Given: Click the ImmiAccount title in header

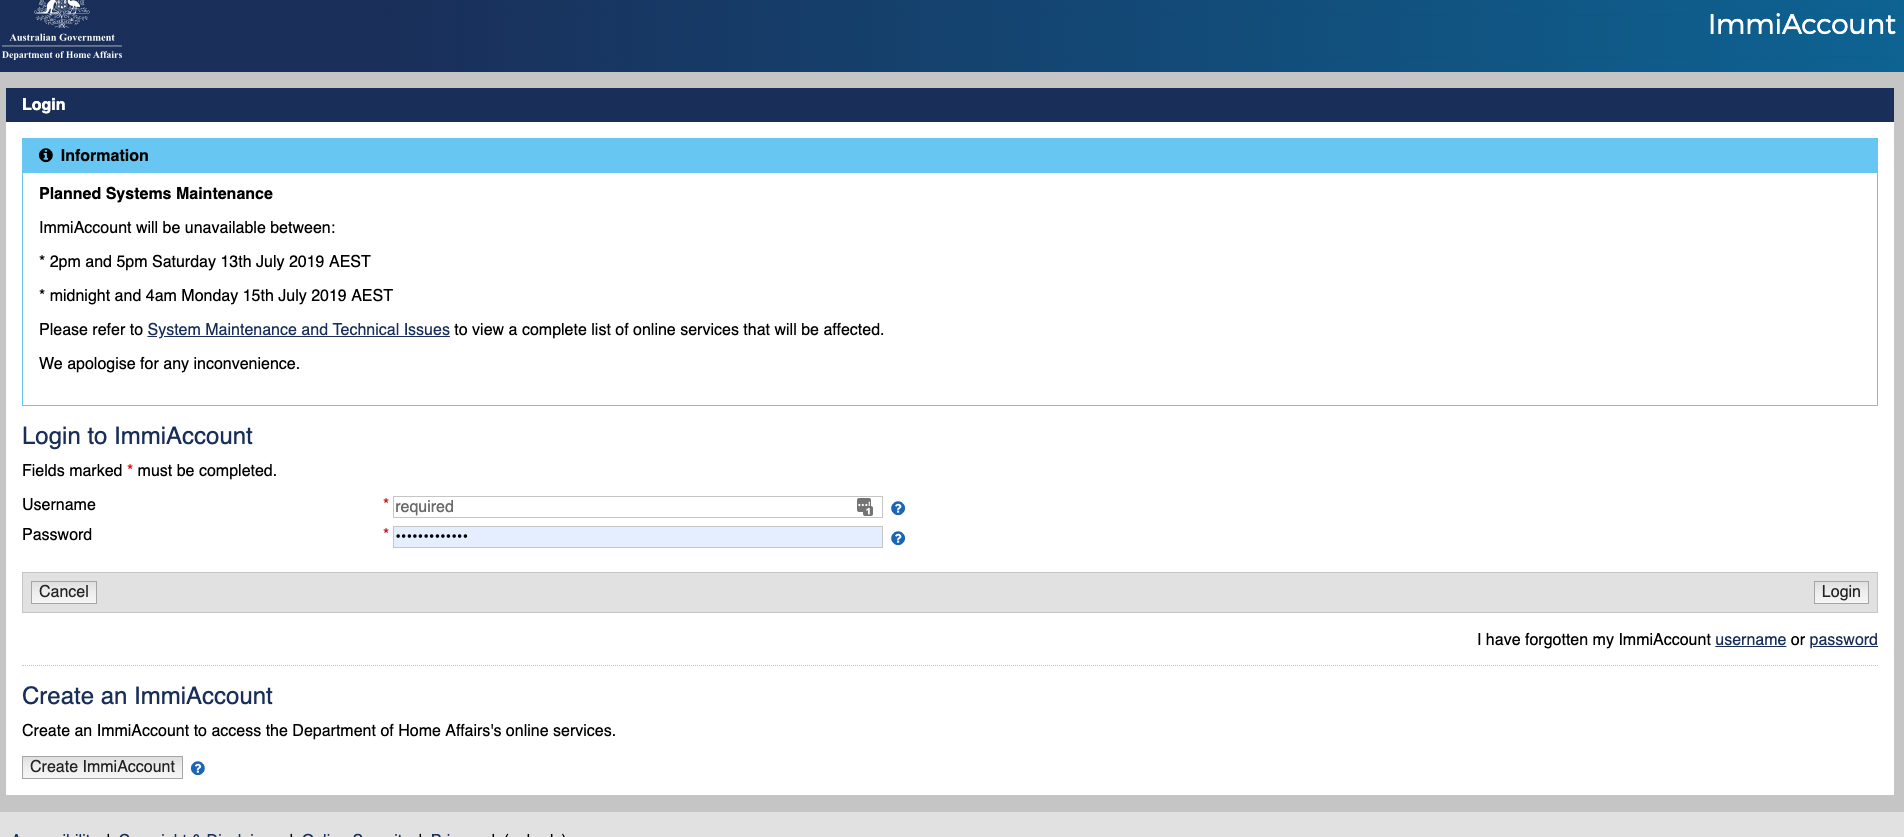Looking at the screenshot, I should 1801,24.
